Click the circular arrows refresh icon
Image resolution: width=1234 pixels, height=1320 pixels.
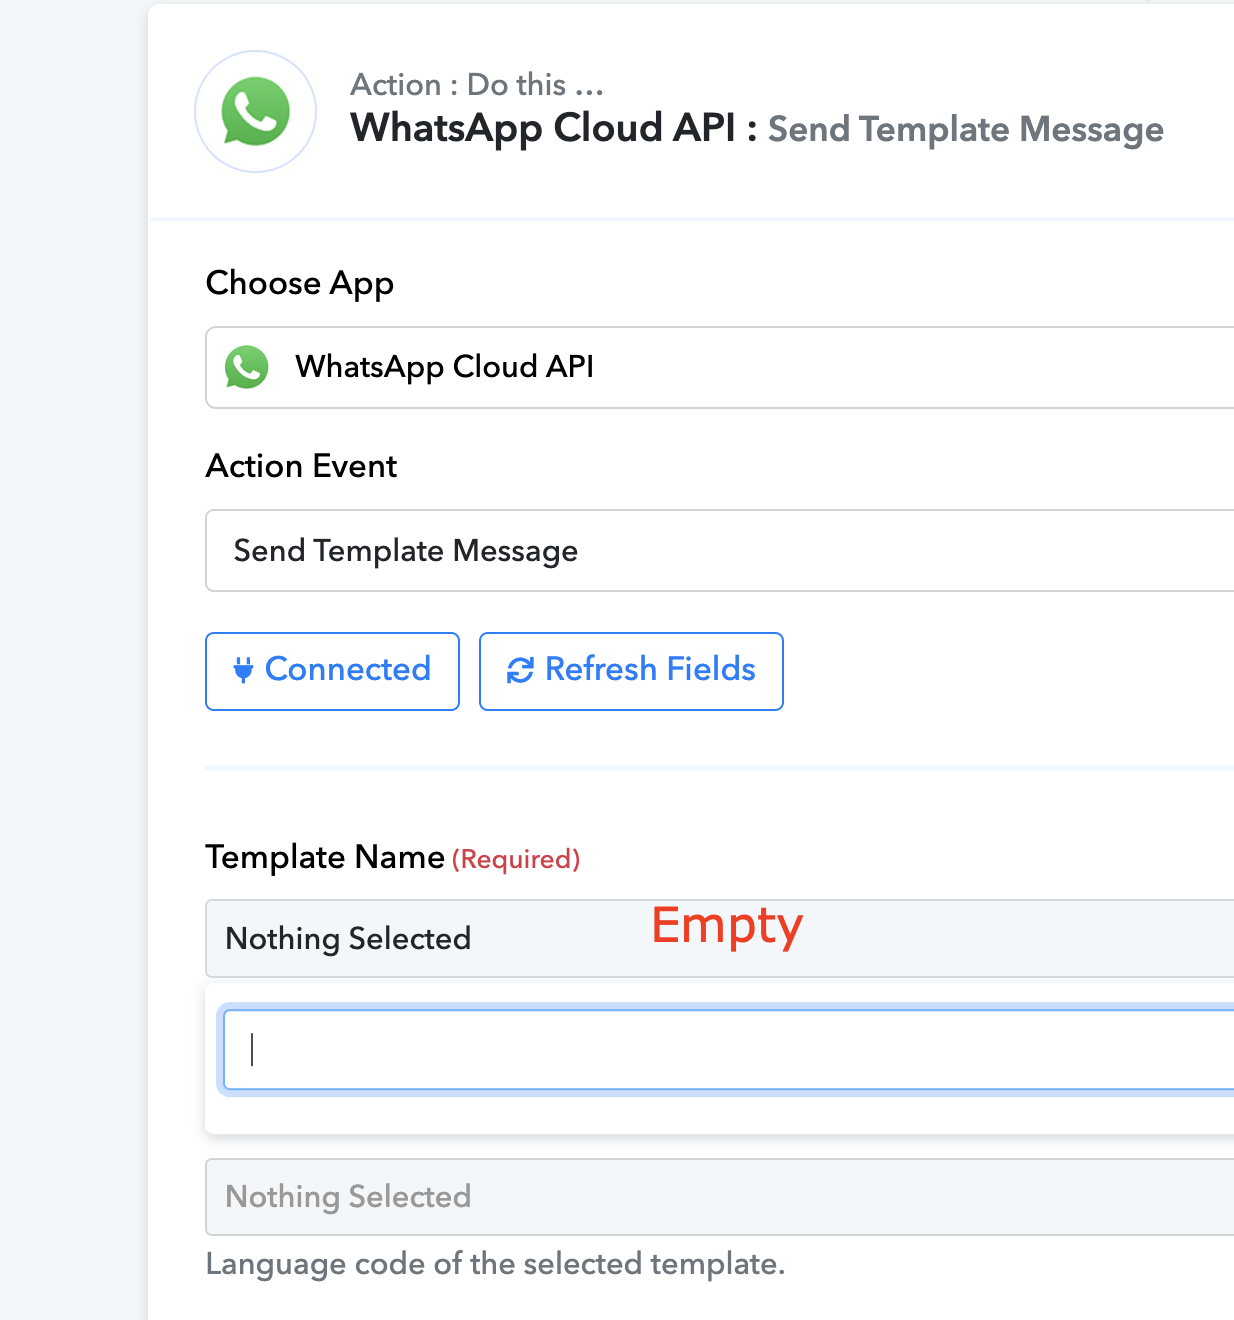click(520, 670)
